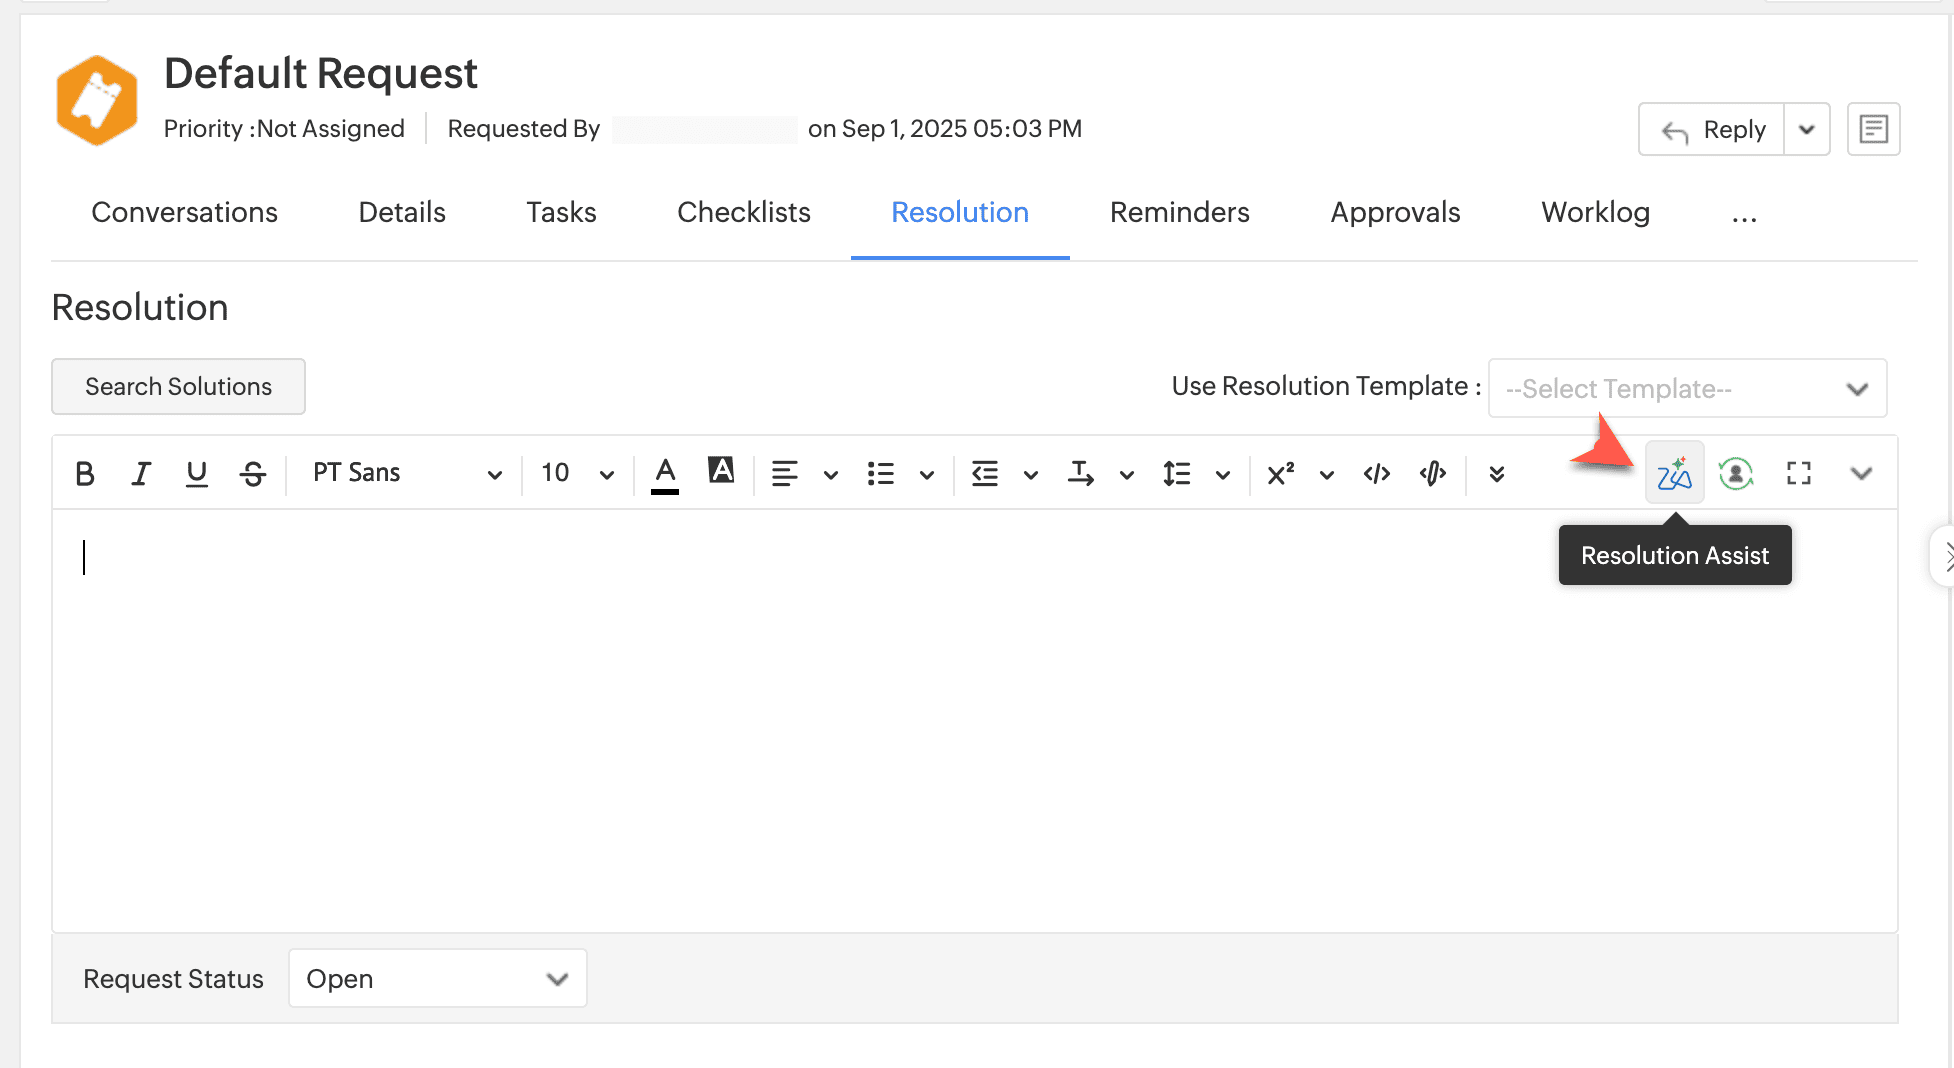This screenshot has height=1068, width=1954.
Task: Switch to Conversations tab
Action: click(x=184, y=212)
